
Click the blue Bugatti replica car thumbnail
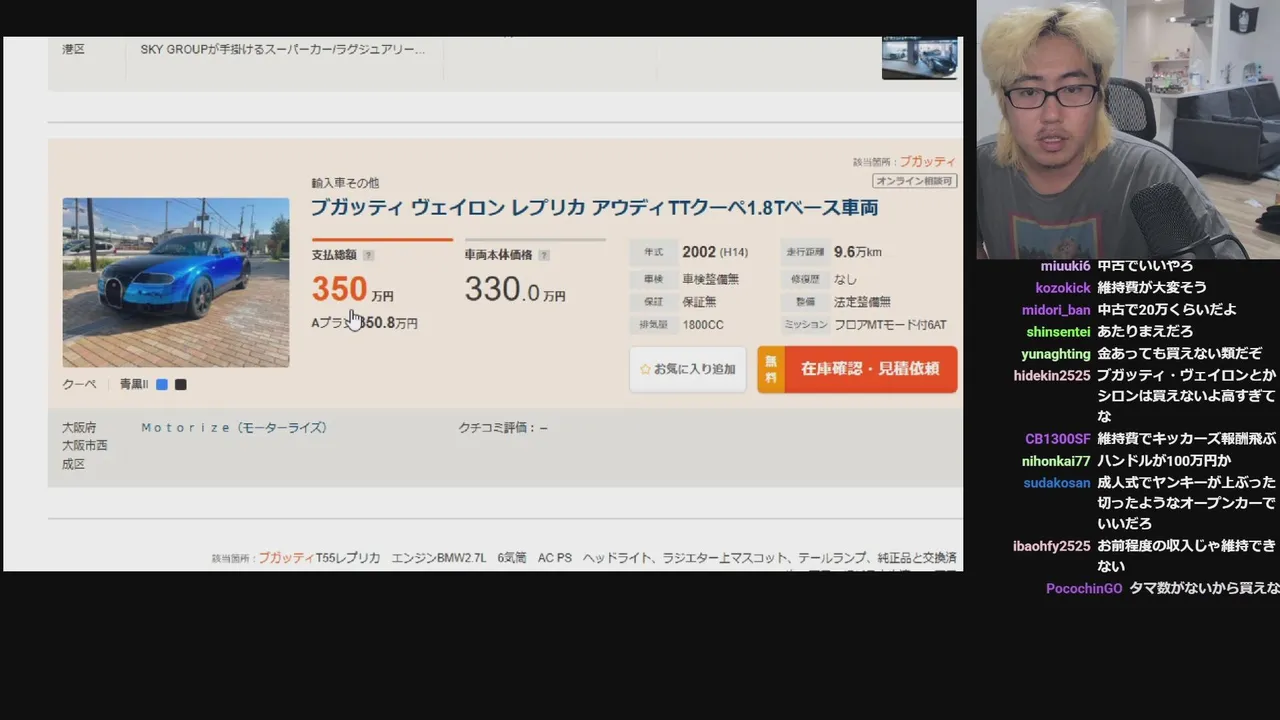point(176,282)
